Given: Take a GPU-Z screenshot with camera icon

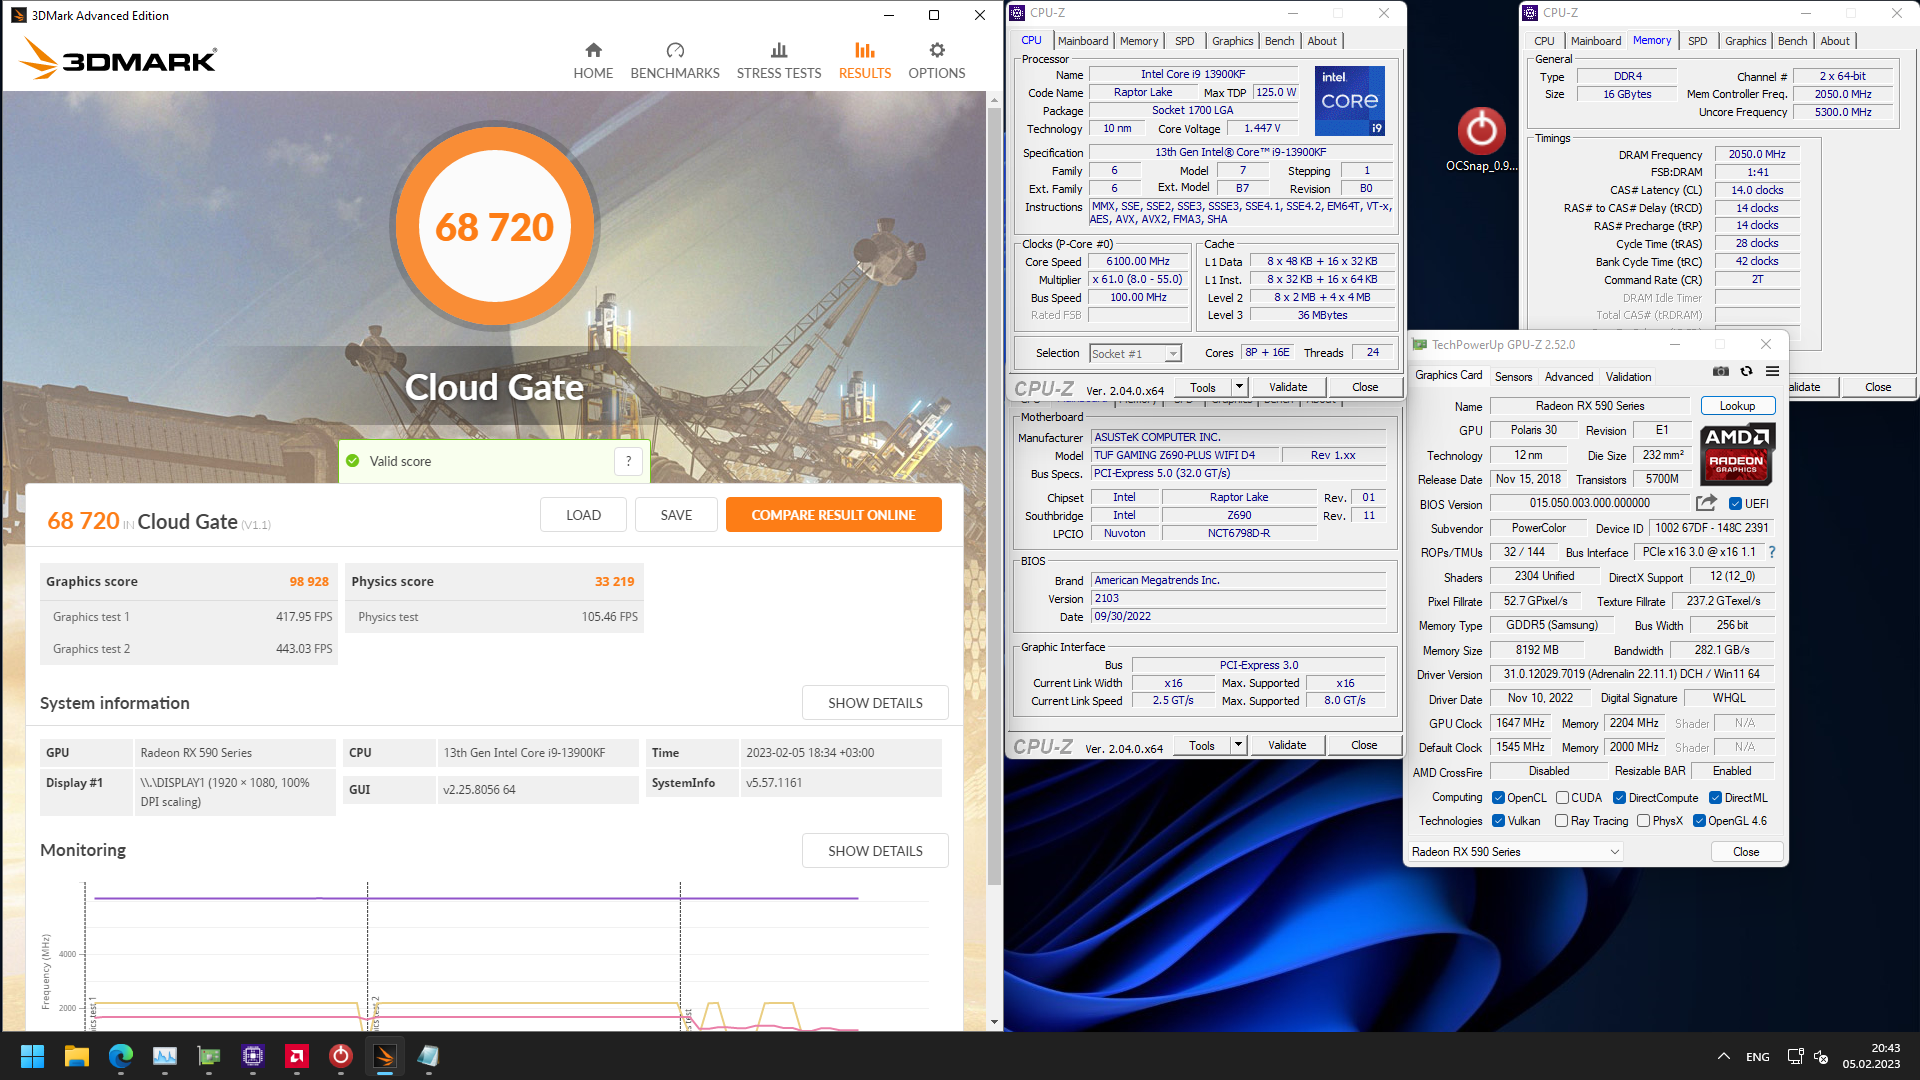Looking at the screenshot, I should pos(1721,371).
